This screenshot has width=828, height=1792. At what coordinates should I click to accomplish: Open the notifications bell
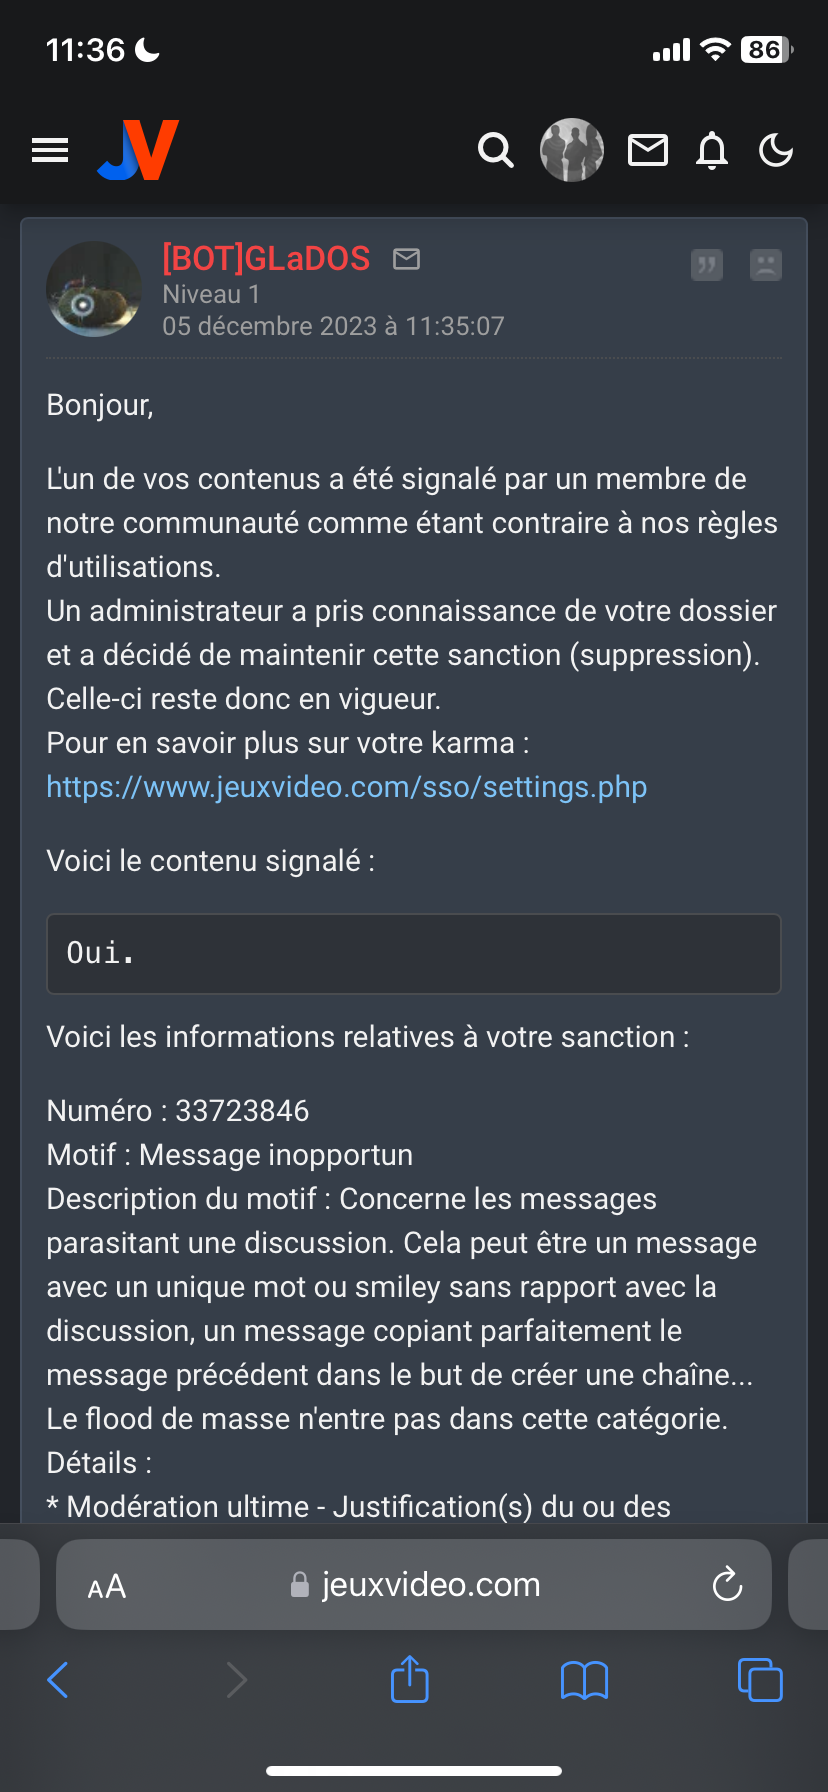tap(712, 150)
